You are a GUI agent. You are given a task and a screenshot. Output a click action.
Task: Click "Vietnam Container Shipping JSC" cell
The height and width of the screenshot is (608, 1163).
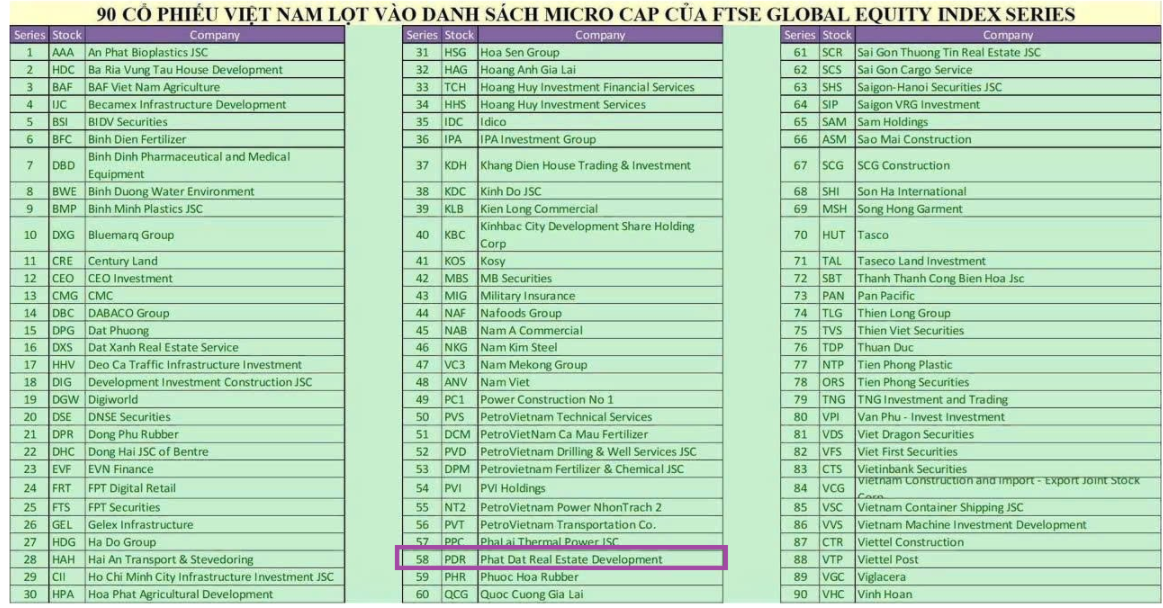click(x=1007, y=507)
